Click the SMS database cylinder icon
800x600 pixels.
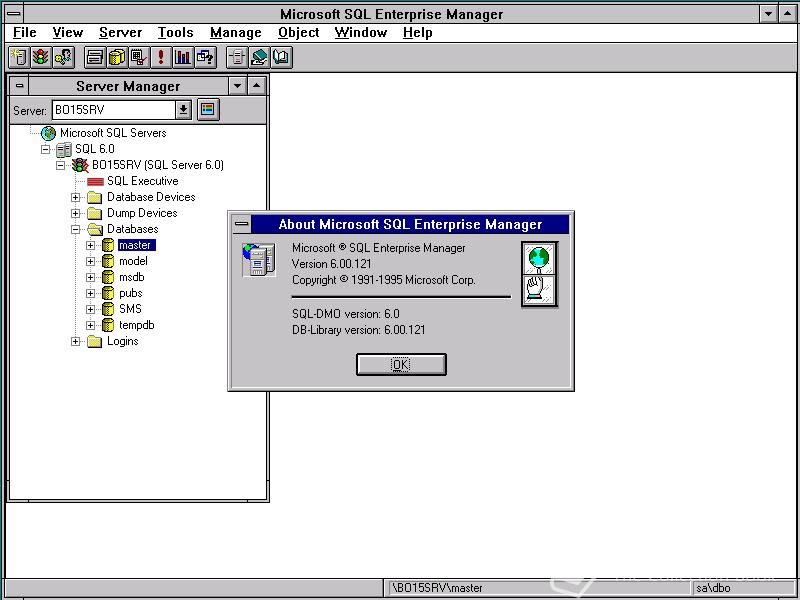click(108, 309)
